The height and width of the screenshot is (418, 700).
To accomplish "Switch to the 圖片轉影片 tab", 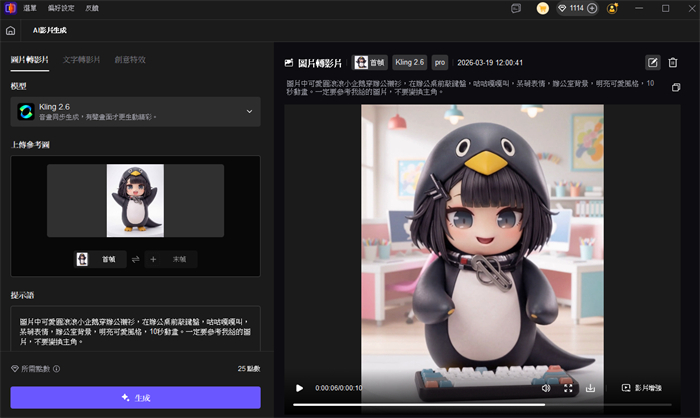I will [x=29, y=60].
